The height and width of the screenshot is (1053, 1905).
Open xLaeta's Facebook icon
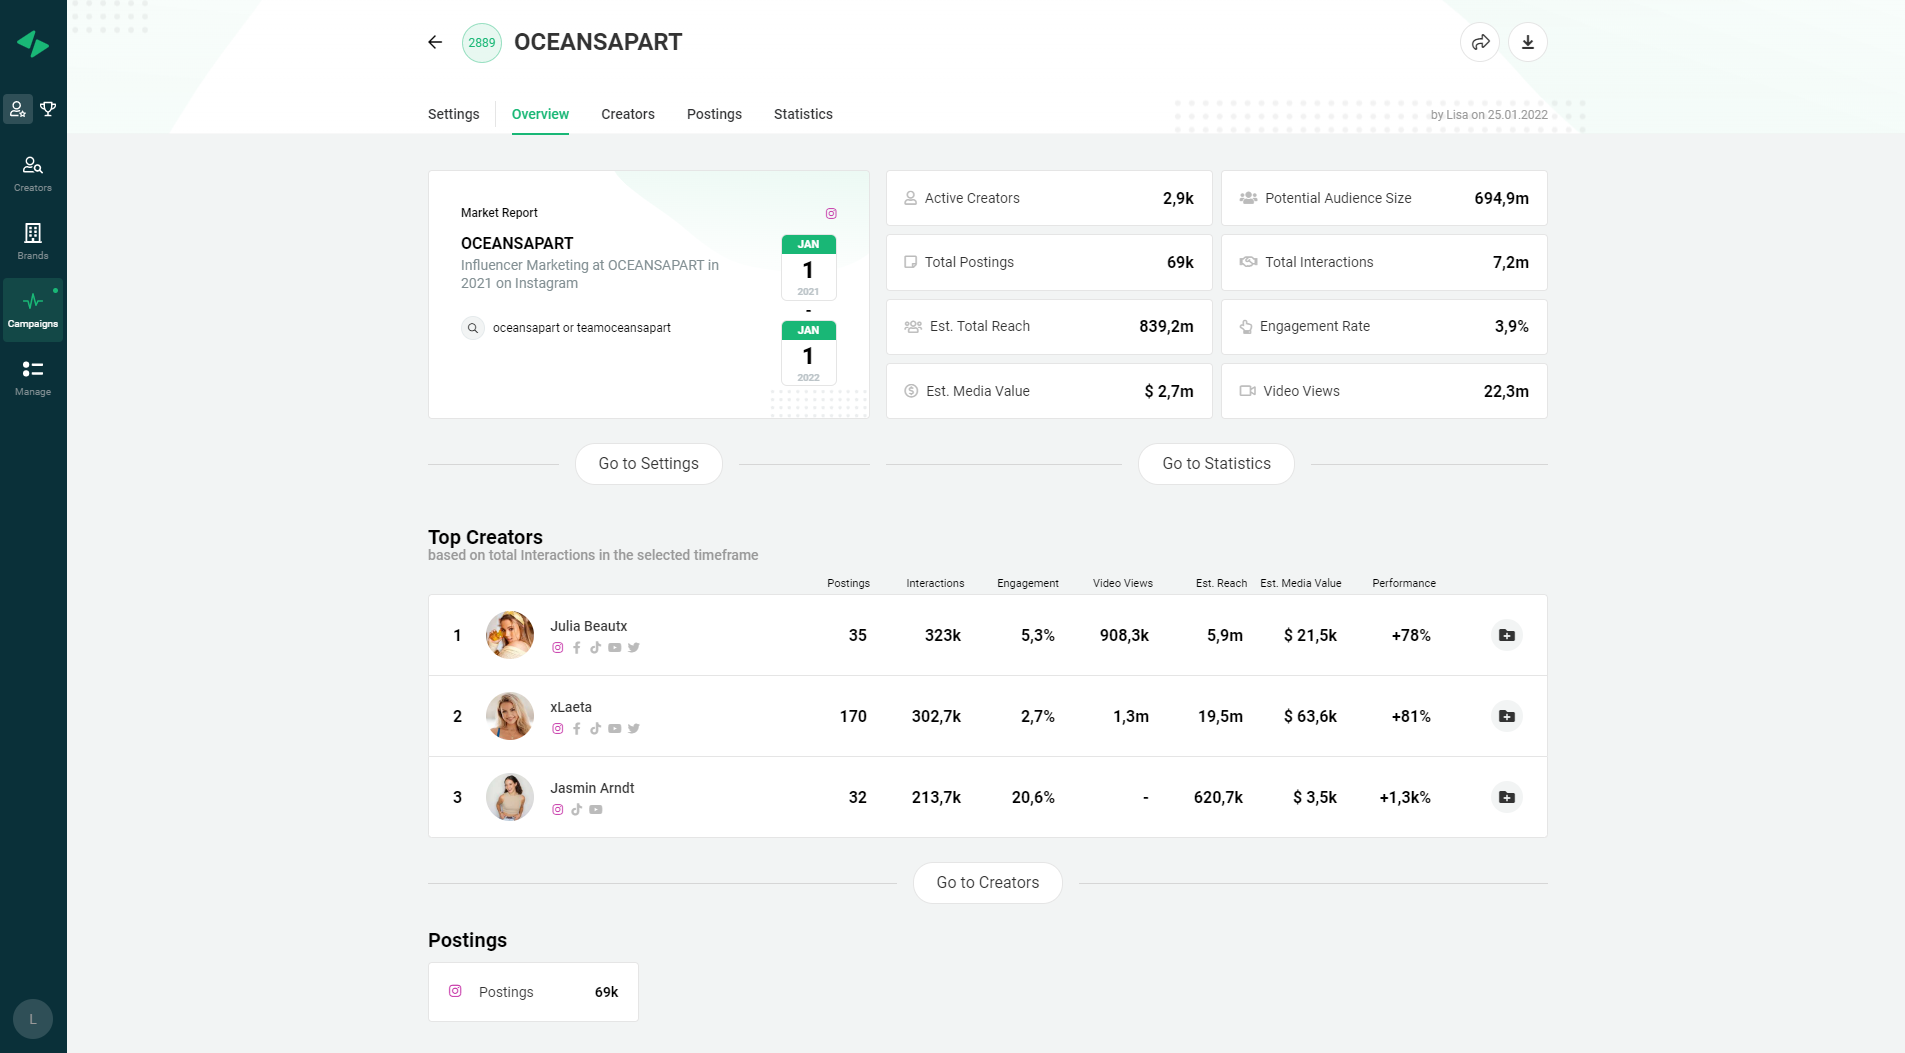pos(577,729)
